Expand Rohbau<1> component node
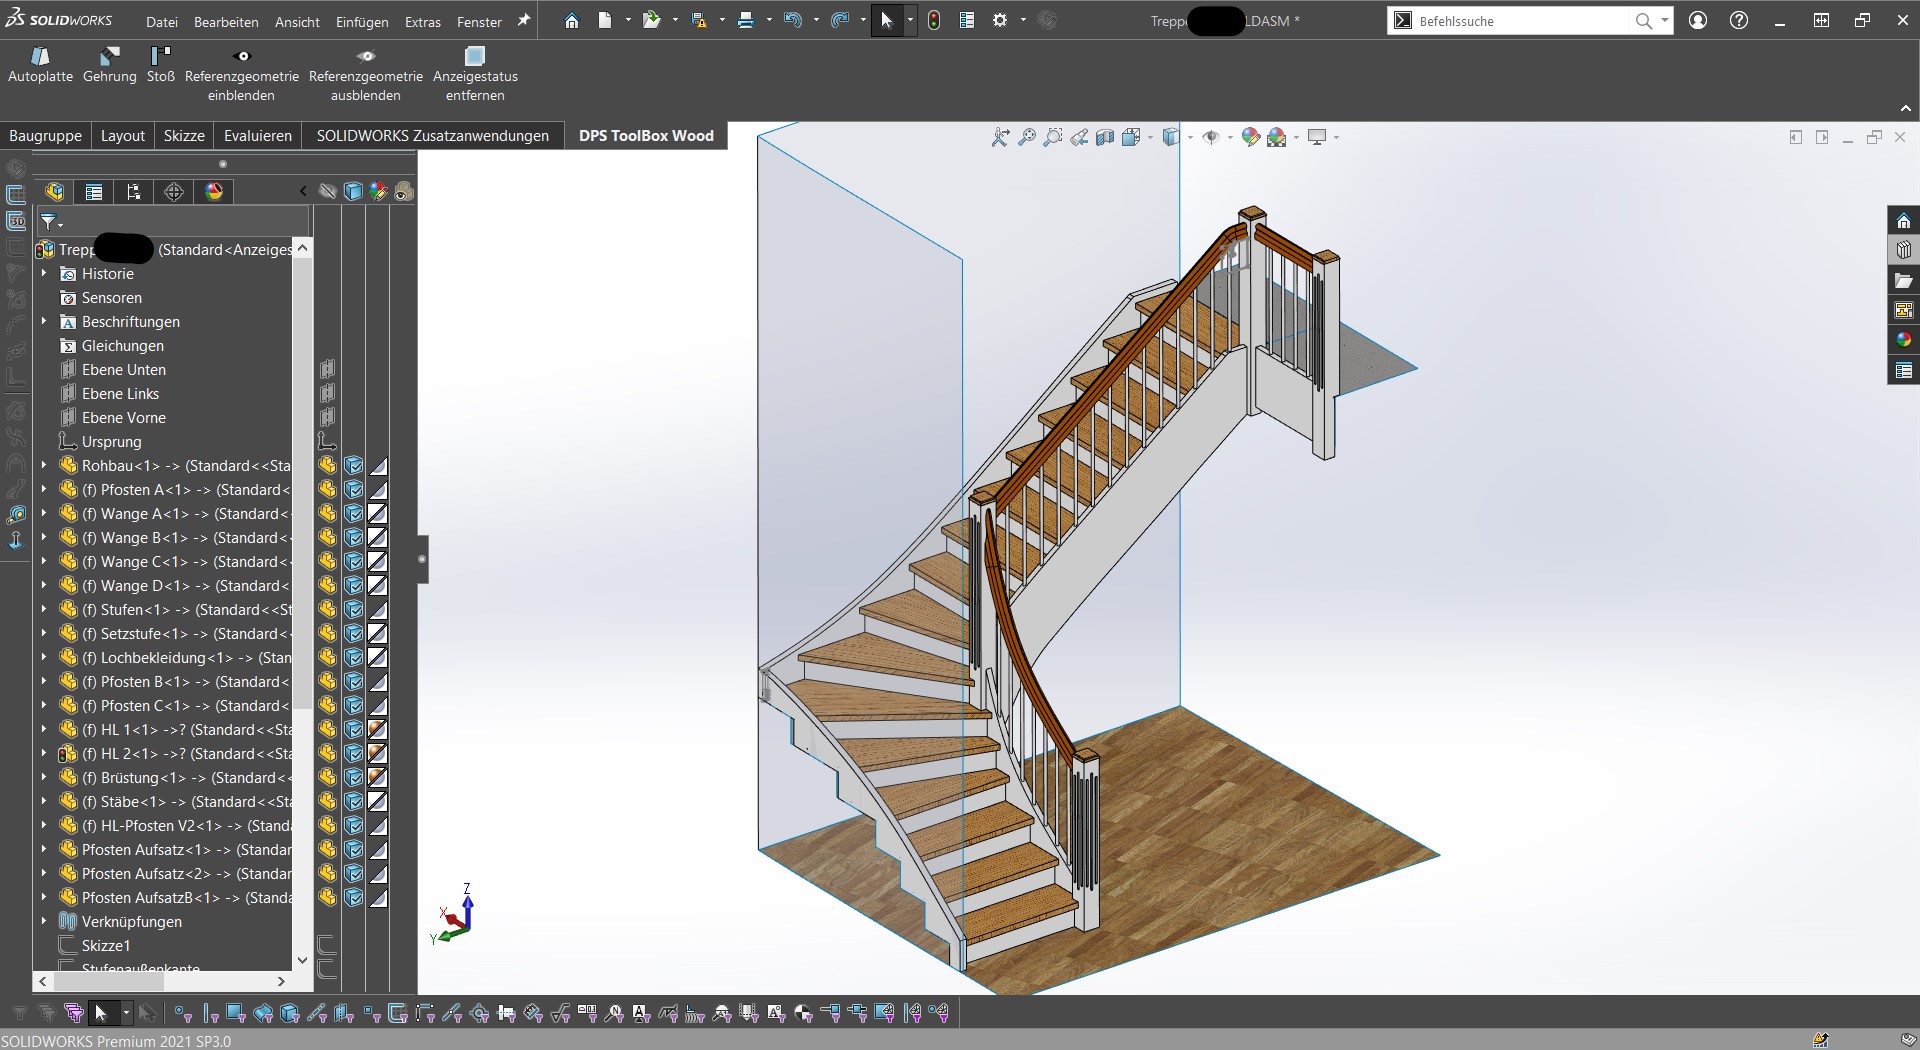Image resolution: width=1920 pixels, height=1050 pixels. coord(44,465)
